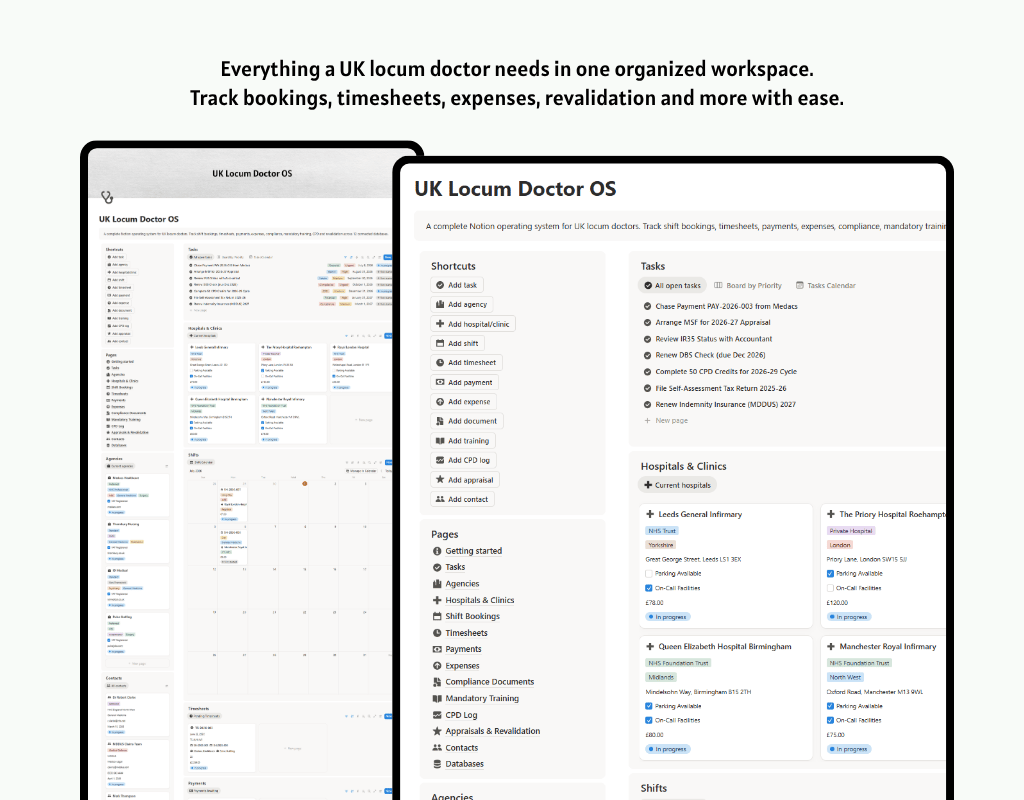Image resolution: width=1024 pixels, height=800 pixels.
Task: Toggle Parking Available on Queen Elizabeth Hospital
Action: (648, 706)
